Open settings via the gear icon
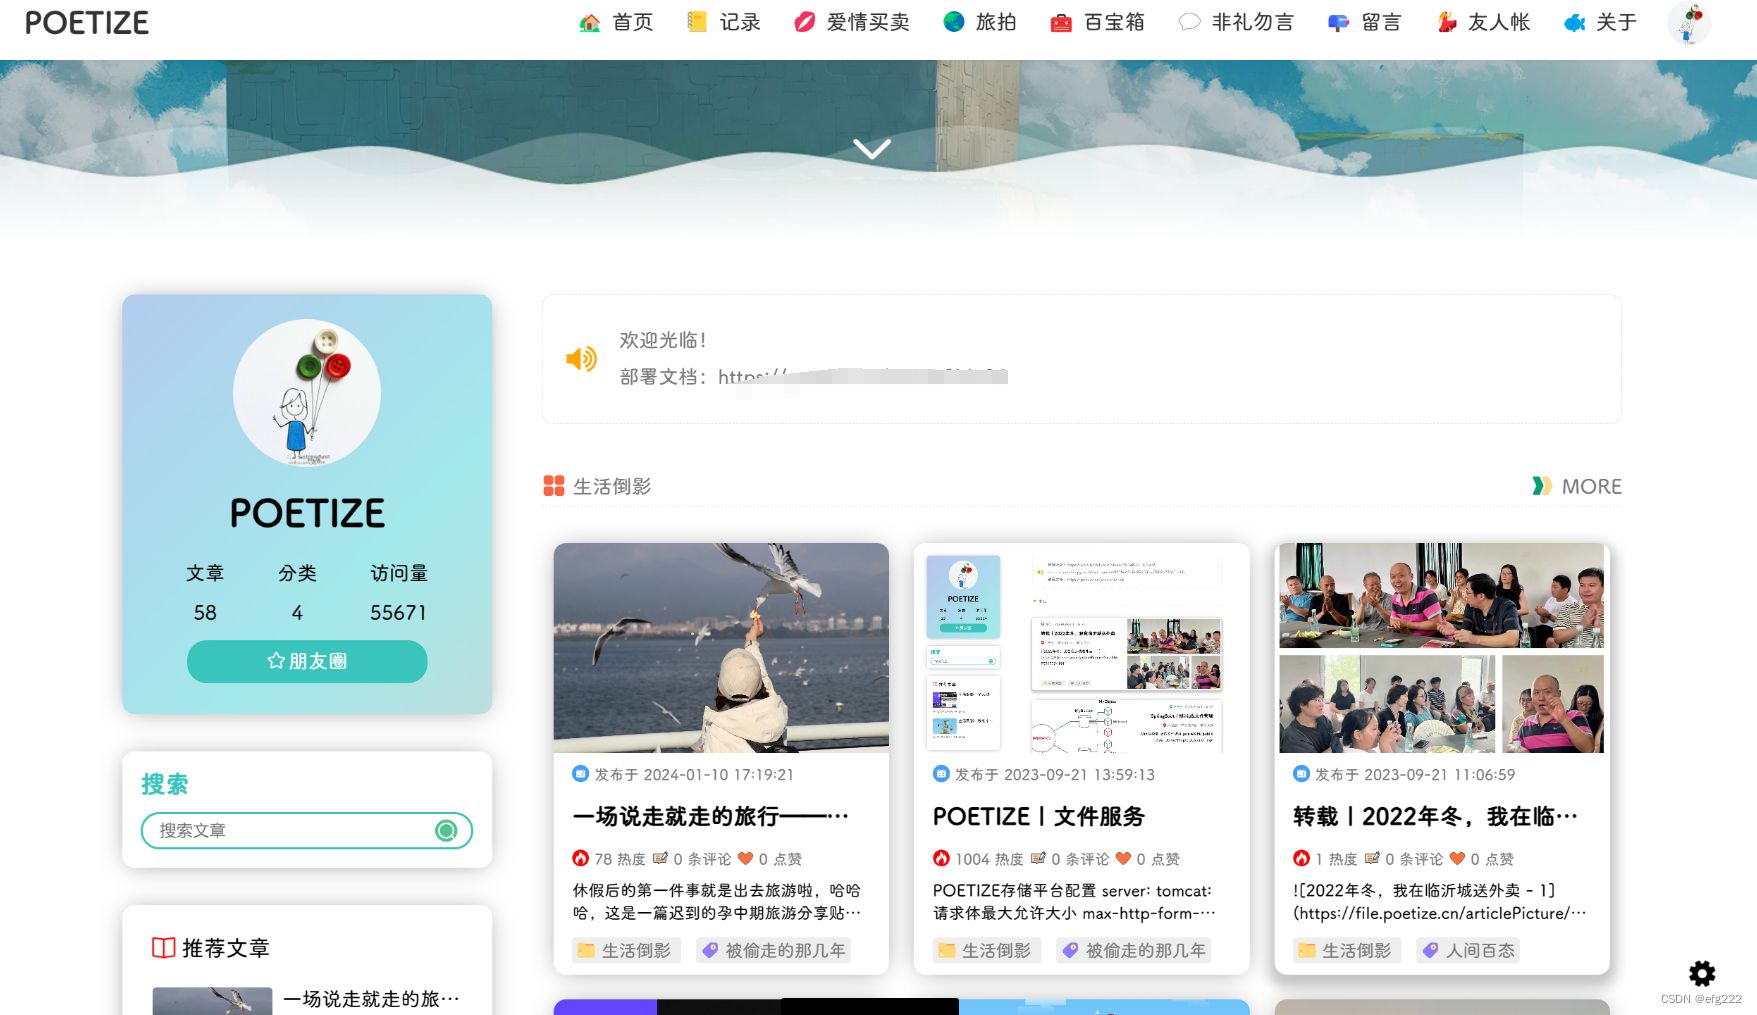The image size is (1757, 1015). pyautogui.click(x=1702, y=973)
